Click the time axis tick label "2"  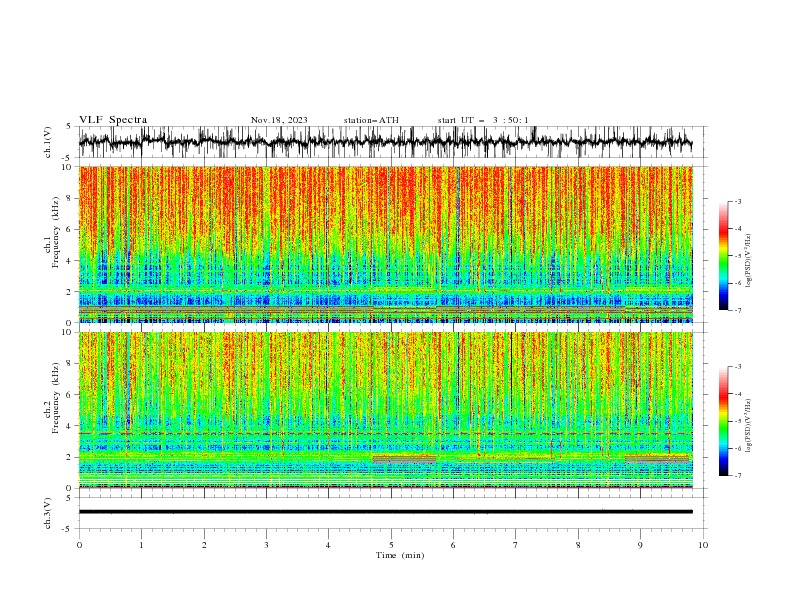pyautogui.click(x=204, y=545)
